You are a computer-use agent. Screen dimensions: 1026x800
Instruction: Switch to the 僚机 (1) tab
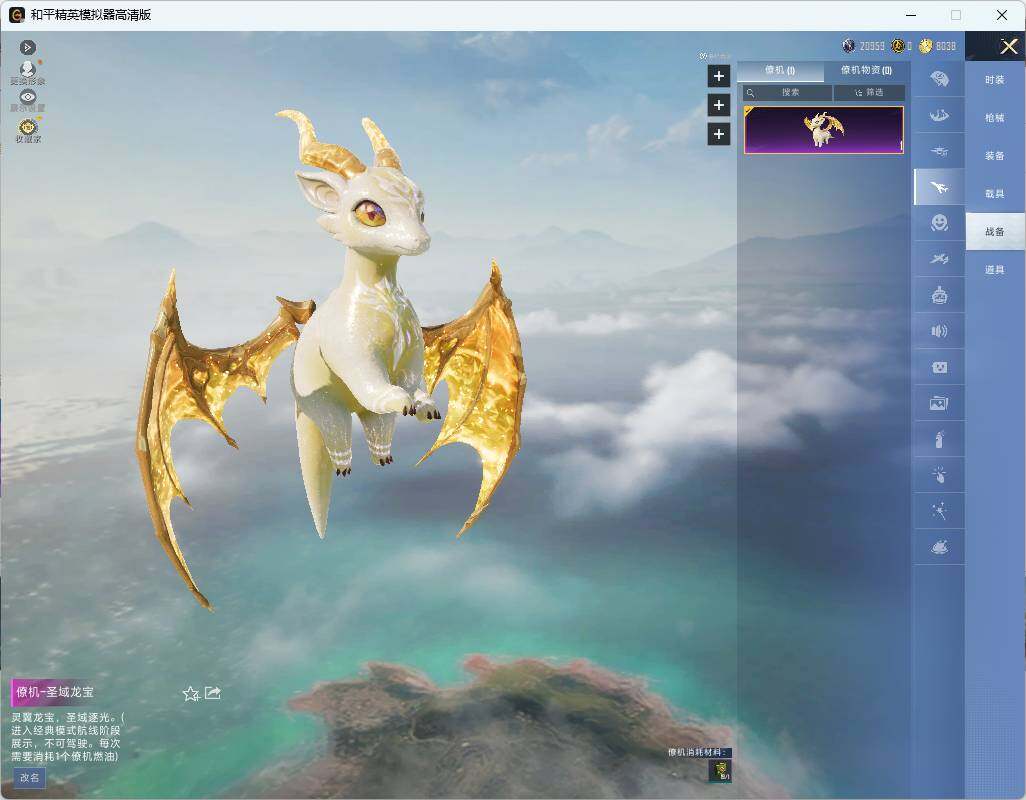[780, 70]
